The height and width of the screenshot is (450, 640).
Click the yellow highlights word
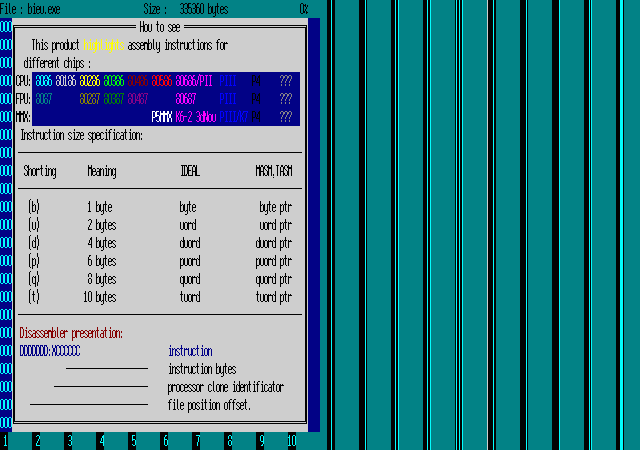point(103,45)
